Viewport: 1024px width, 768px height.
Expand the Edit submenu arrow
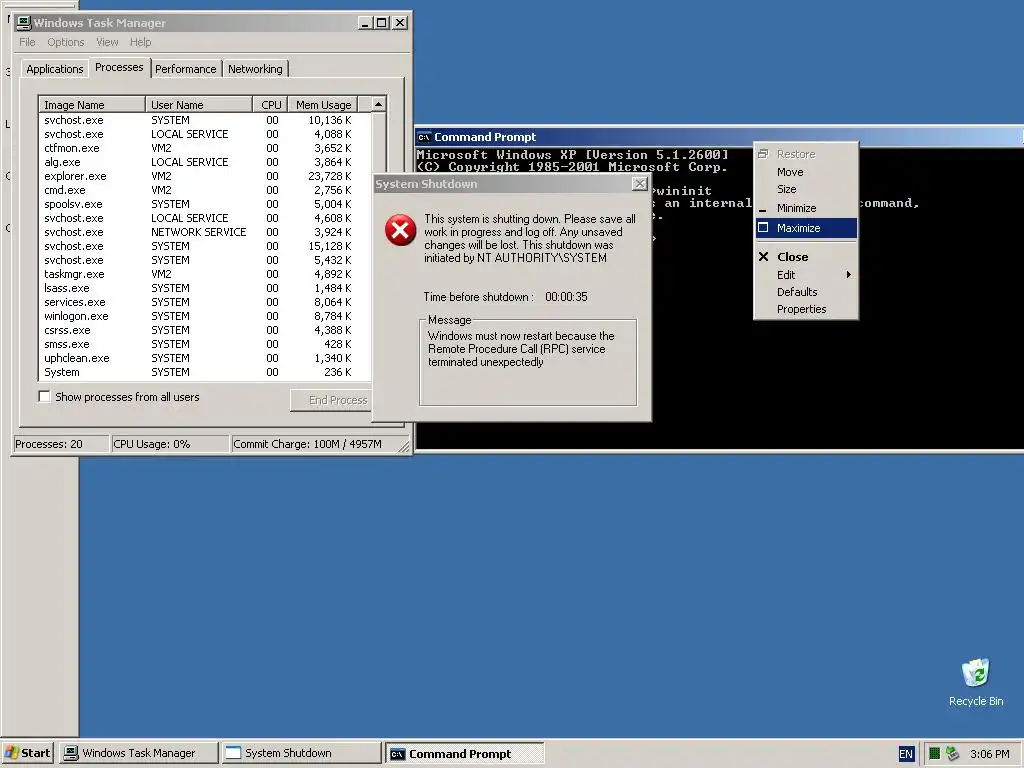coord(848,275)
